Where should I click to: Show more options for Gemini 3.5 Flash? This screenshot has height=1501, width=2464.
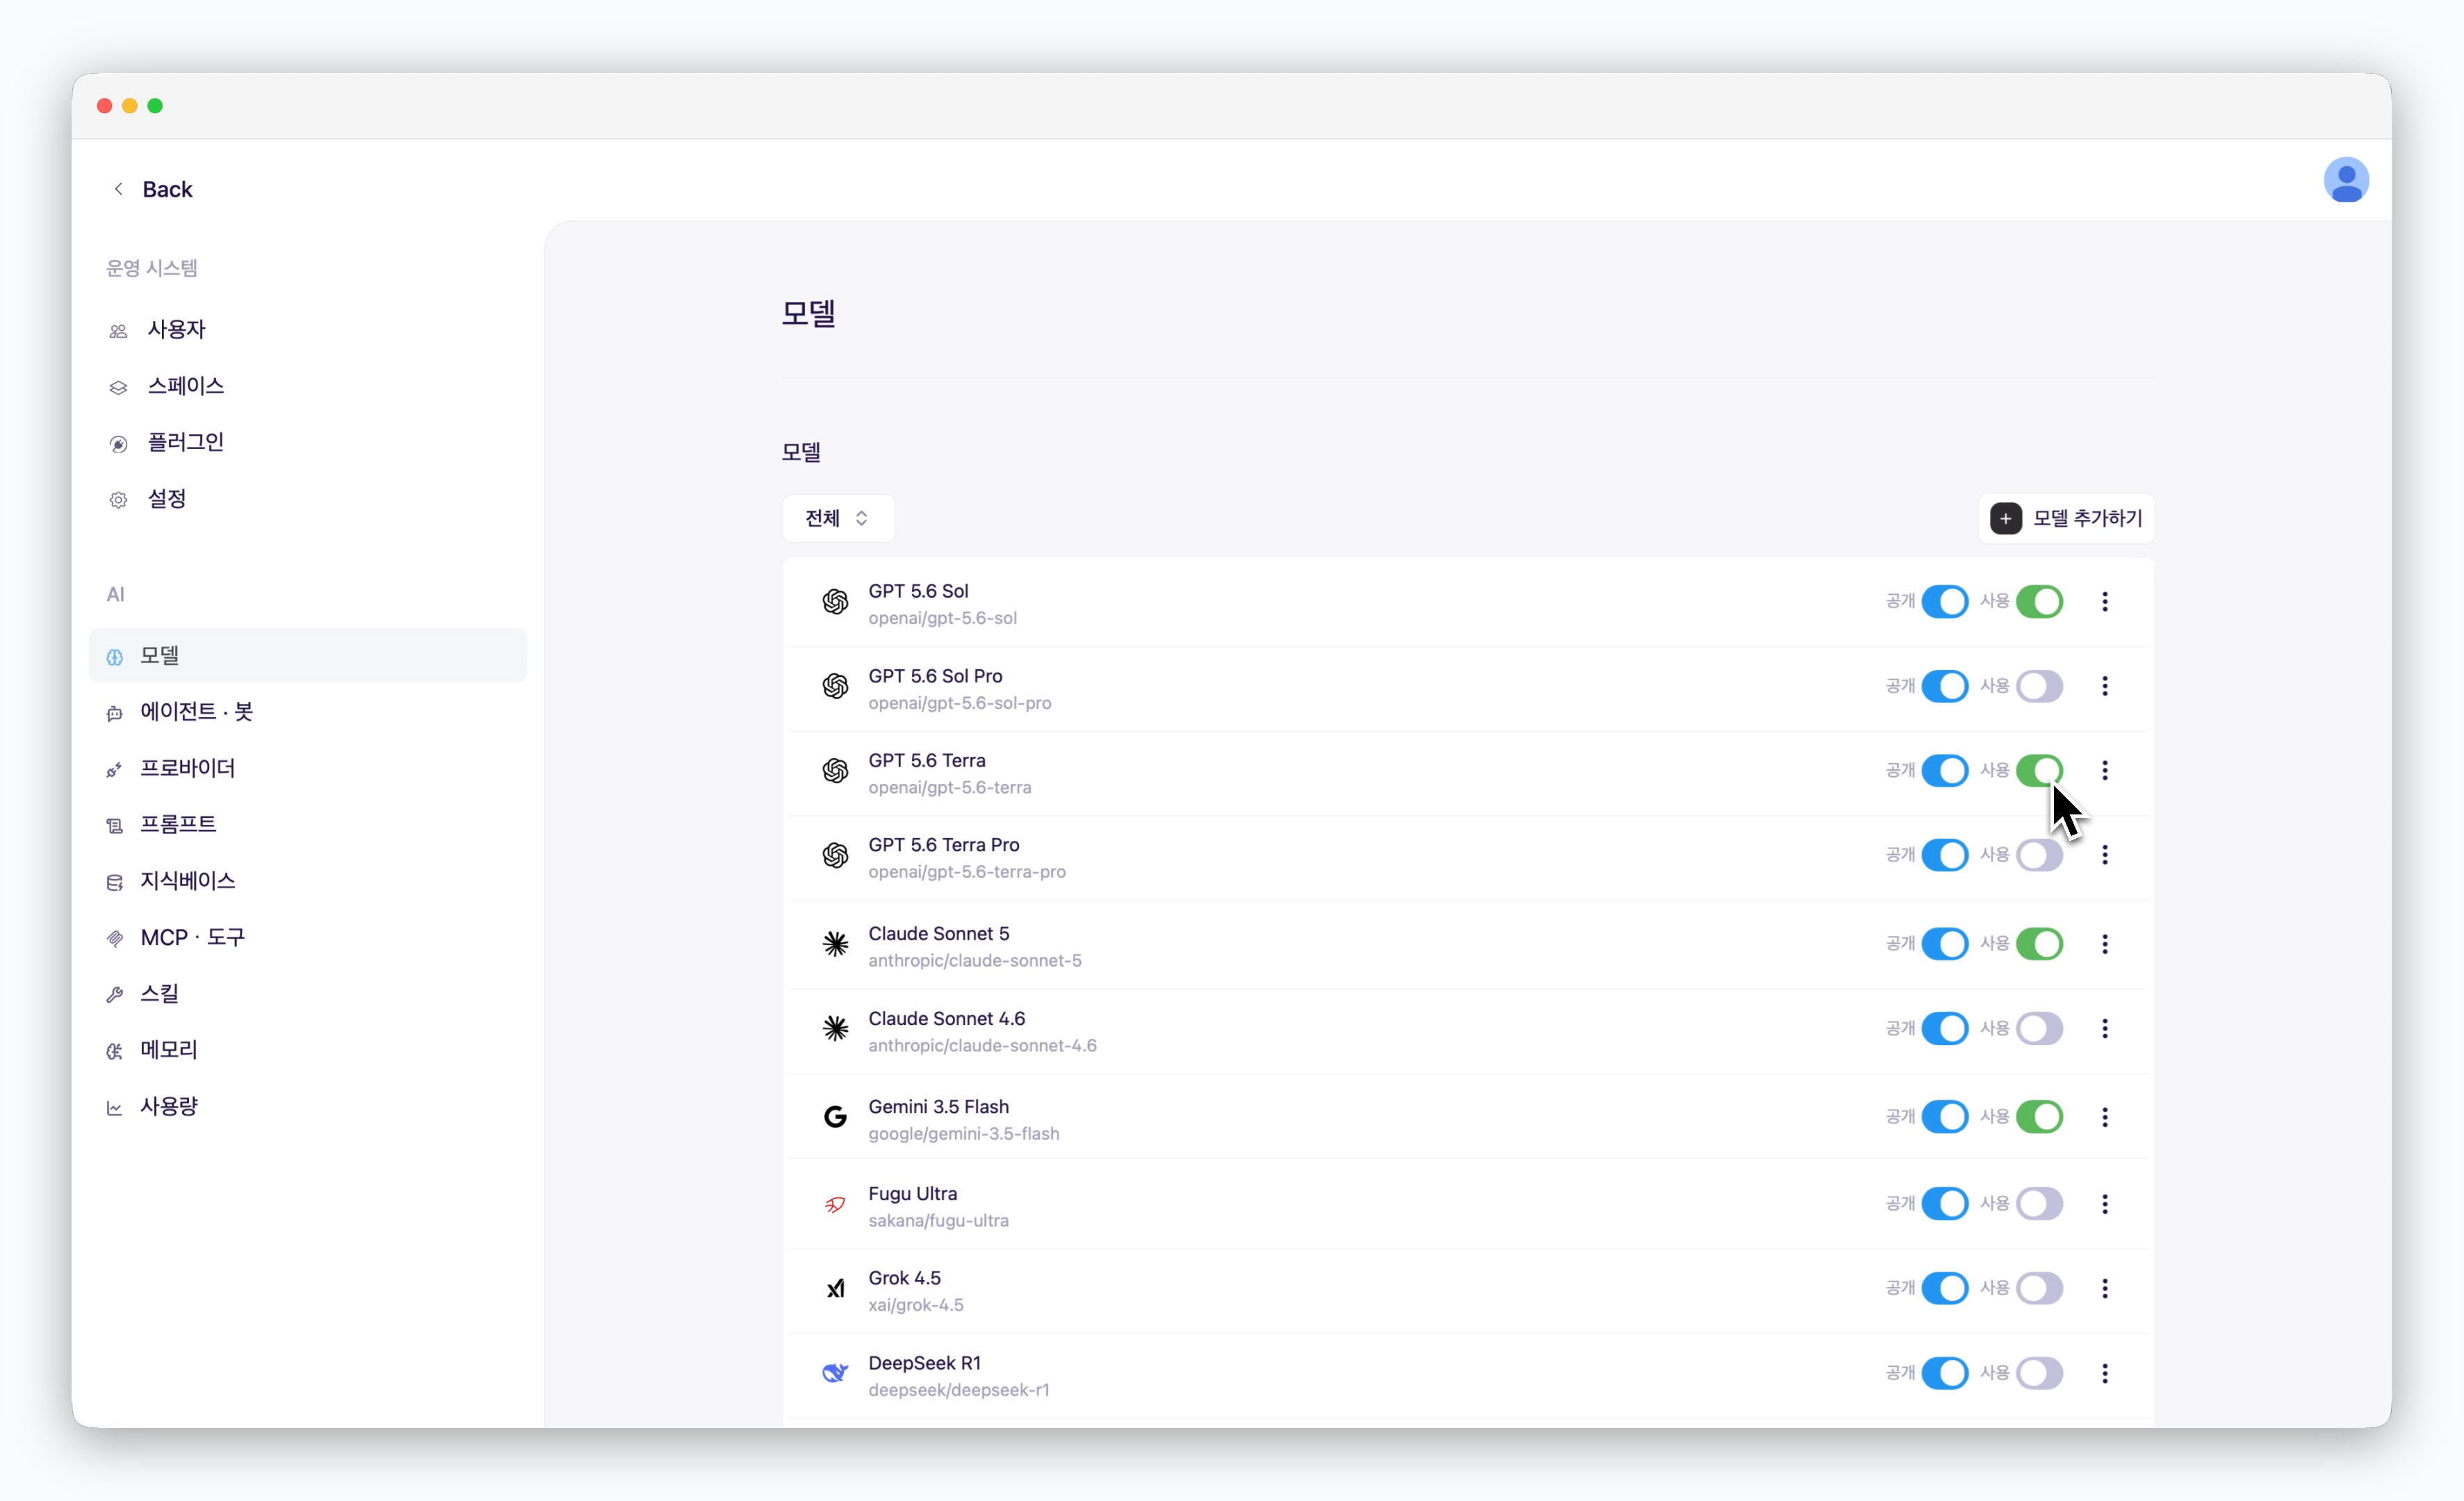[2104, 1117]
